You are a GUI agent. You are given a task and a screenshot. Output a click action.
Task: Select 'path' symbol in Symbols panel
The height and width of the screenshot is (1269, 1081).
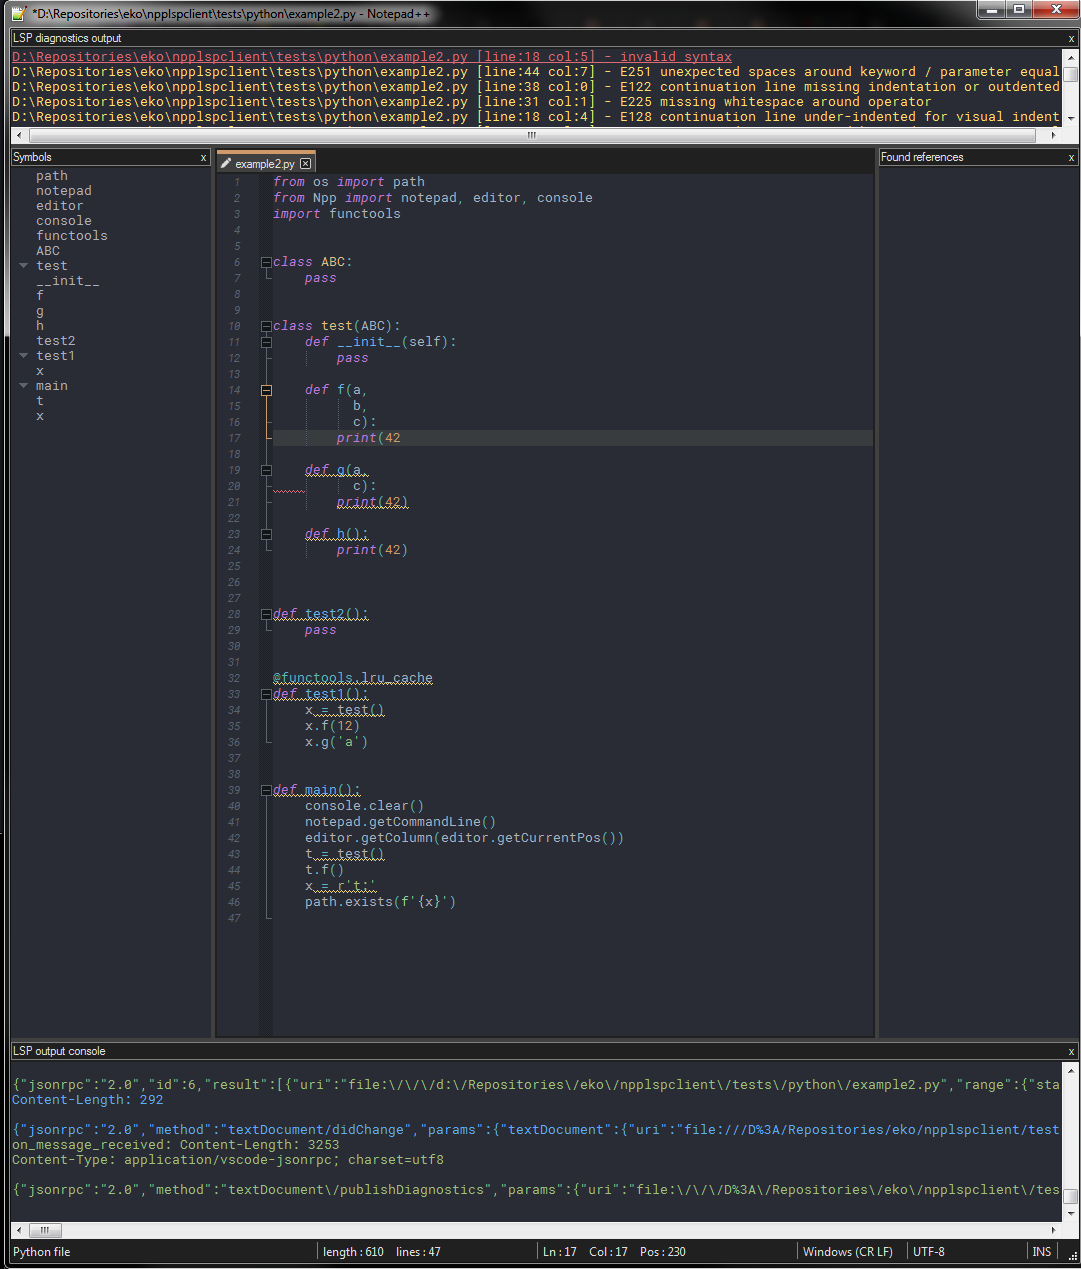tap(52, 176)
